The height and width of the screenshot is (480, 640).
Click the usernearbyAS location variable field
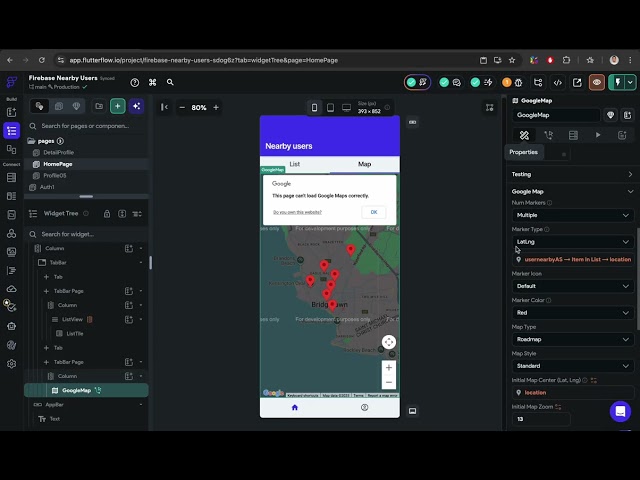[573, 260]
